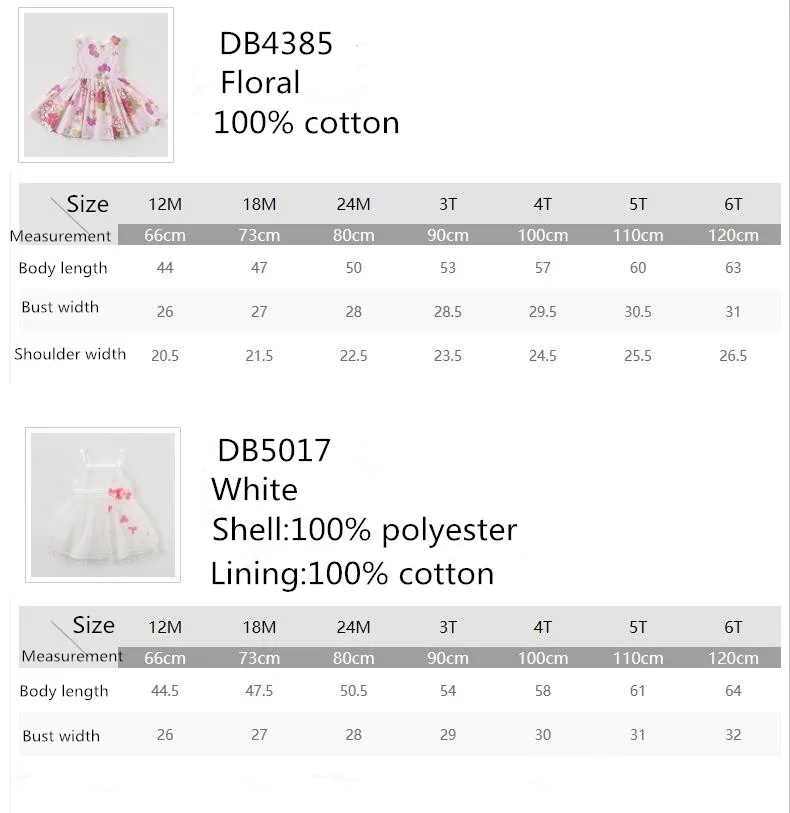The image size is (790, 813).
Task: Select the 12M column header in first table
Action: 165,205
